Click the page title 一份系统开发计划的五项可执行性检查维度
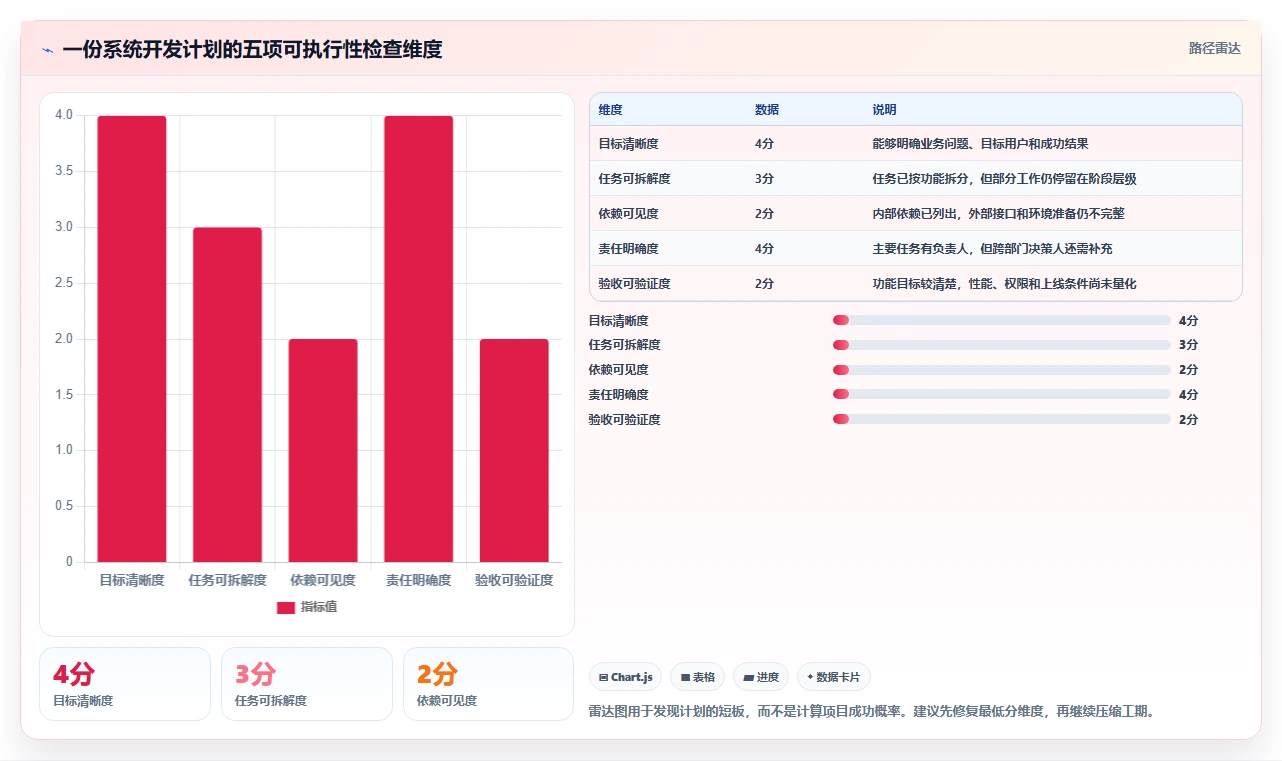 point(252,50)
